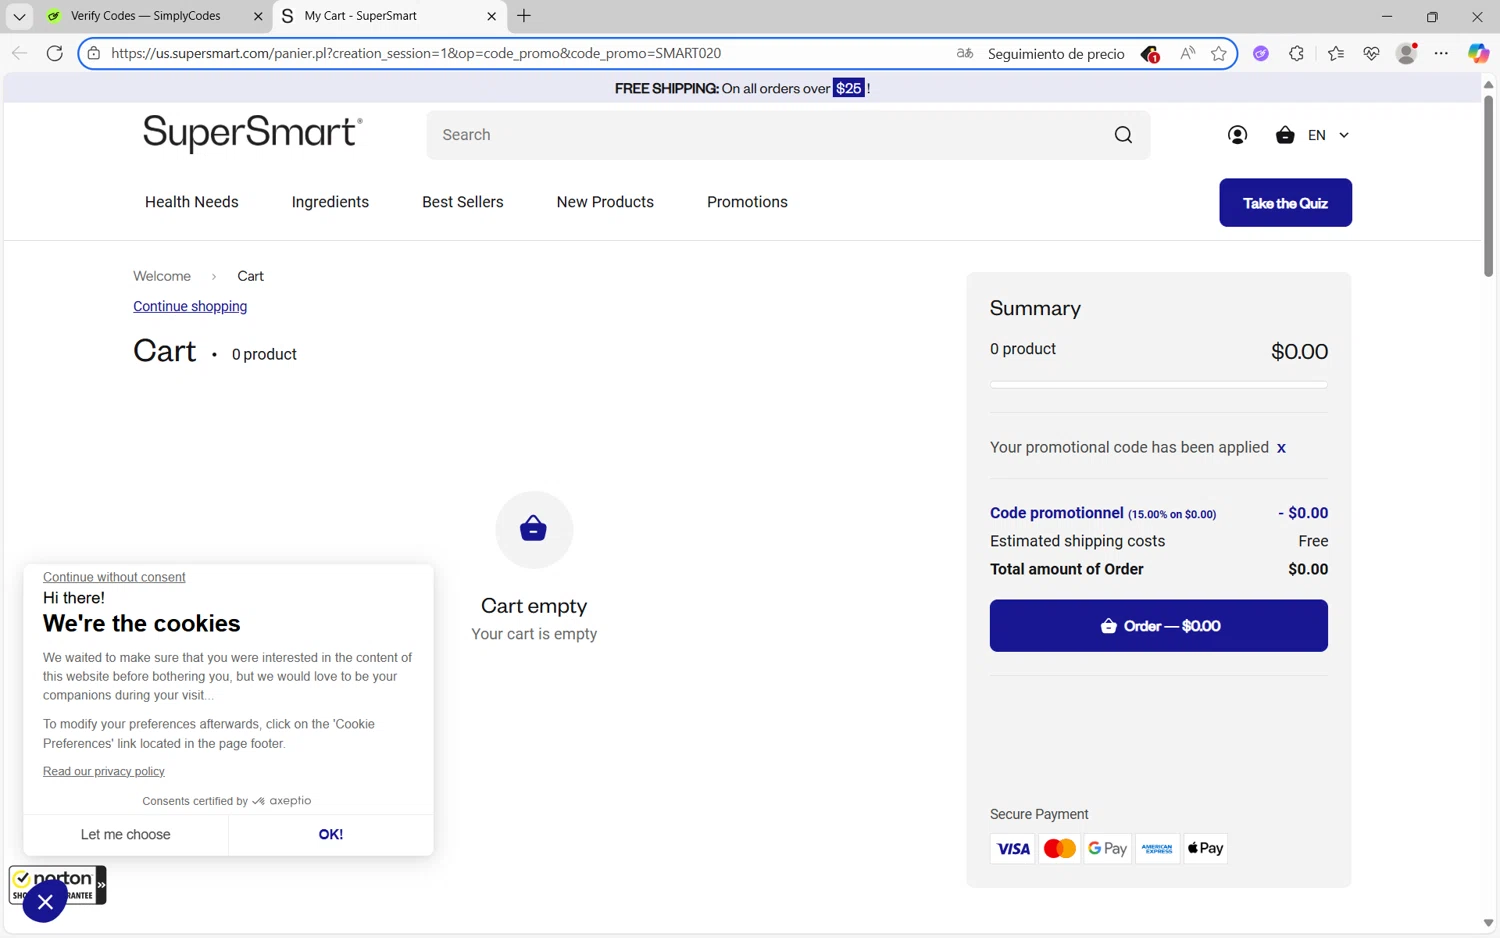Click the Total amount of Order label
The height and width of the screenshot is (938, 1500).
(x=1067, y=569)
